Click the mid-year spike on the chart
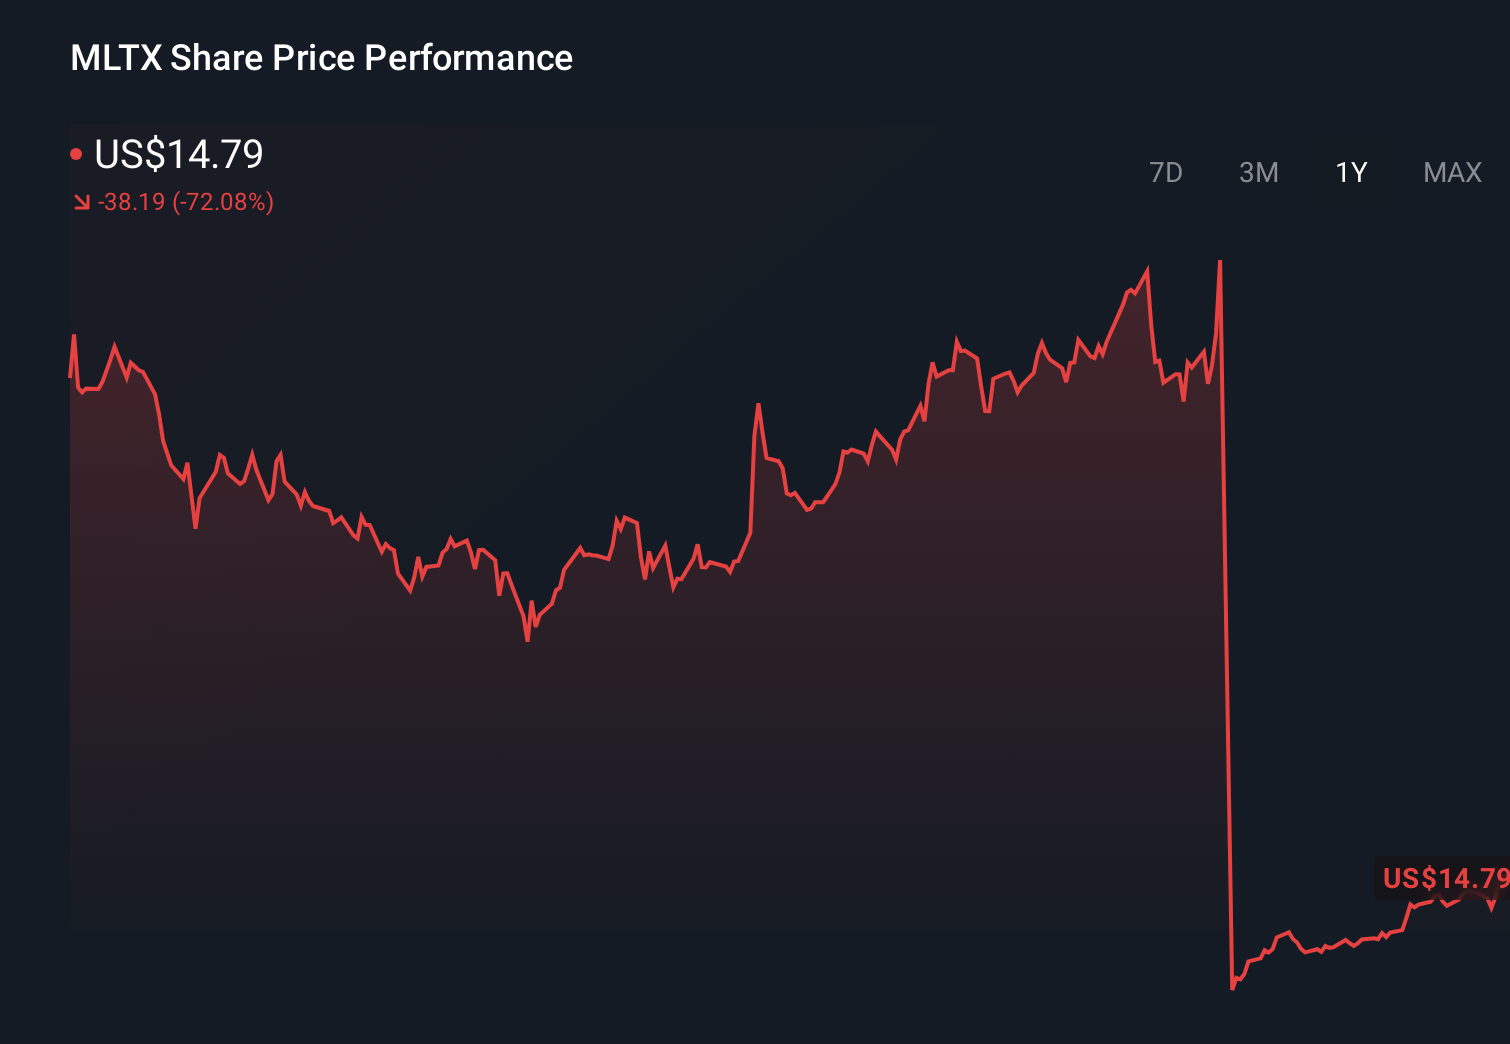 [x=760, y=405]
